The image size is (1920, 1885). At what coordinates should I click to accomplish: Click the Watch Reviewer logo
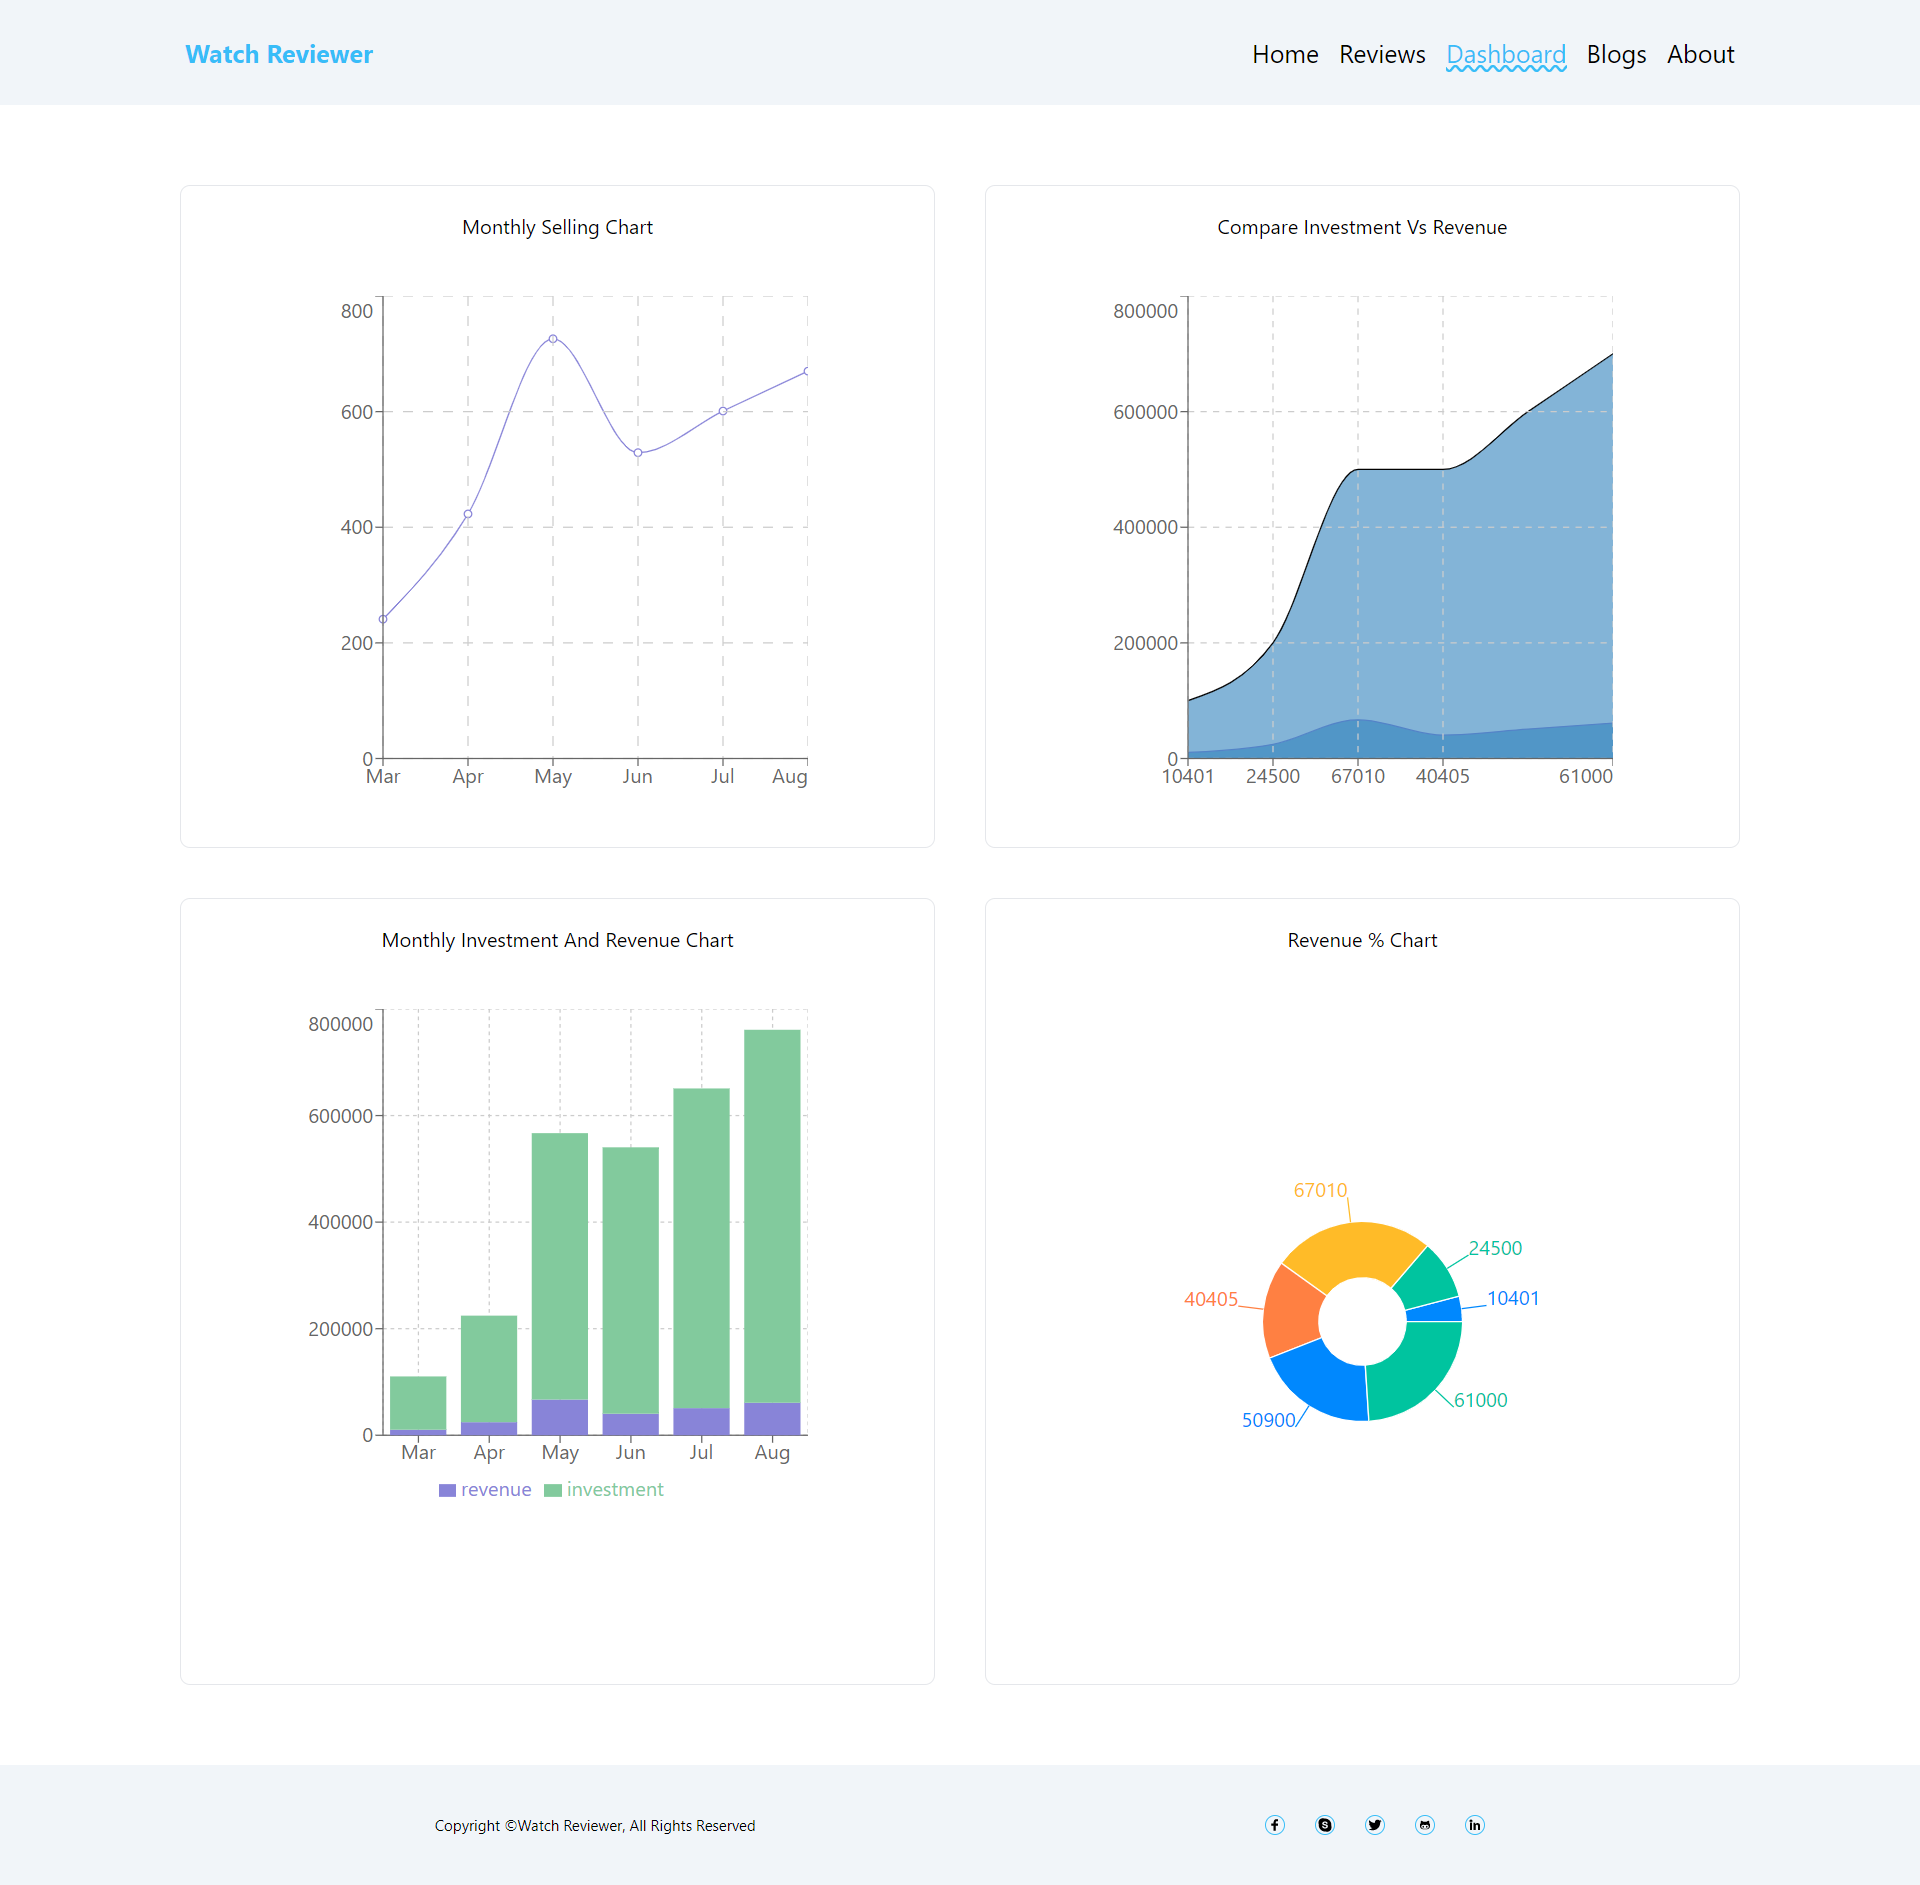(x=279, y=54)
